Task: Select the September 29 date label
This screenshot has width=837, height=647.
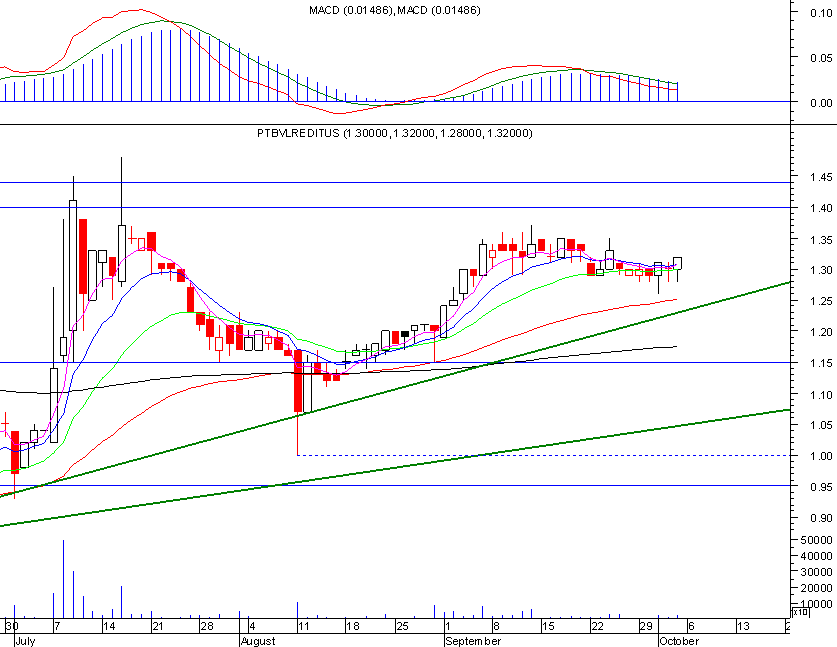Action: [646, 626]
